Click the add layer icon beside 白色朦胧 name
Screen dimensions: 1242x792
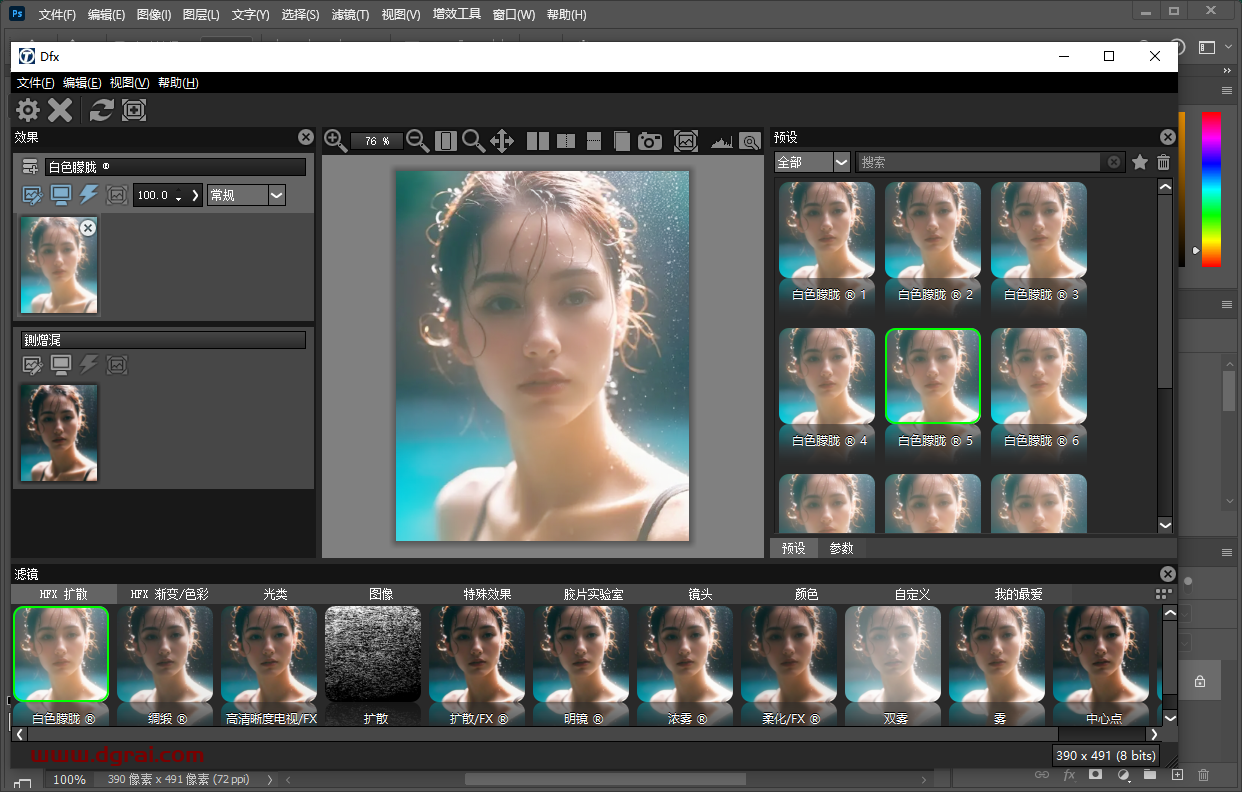(x=30, y=167)
